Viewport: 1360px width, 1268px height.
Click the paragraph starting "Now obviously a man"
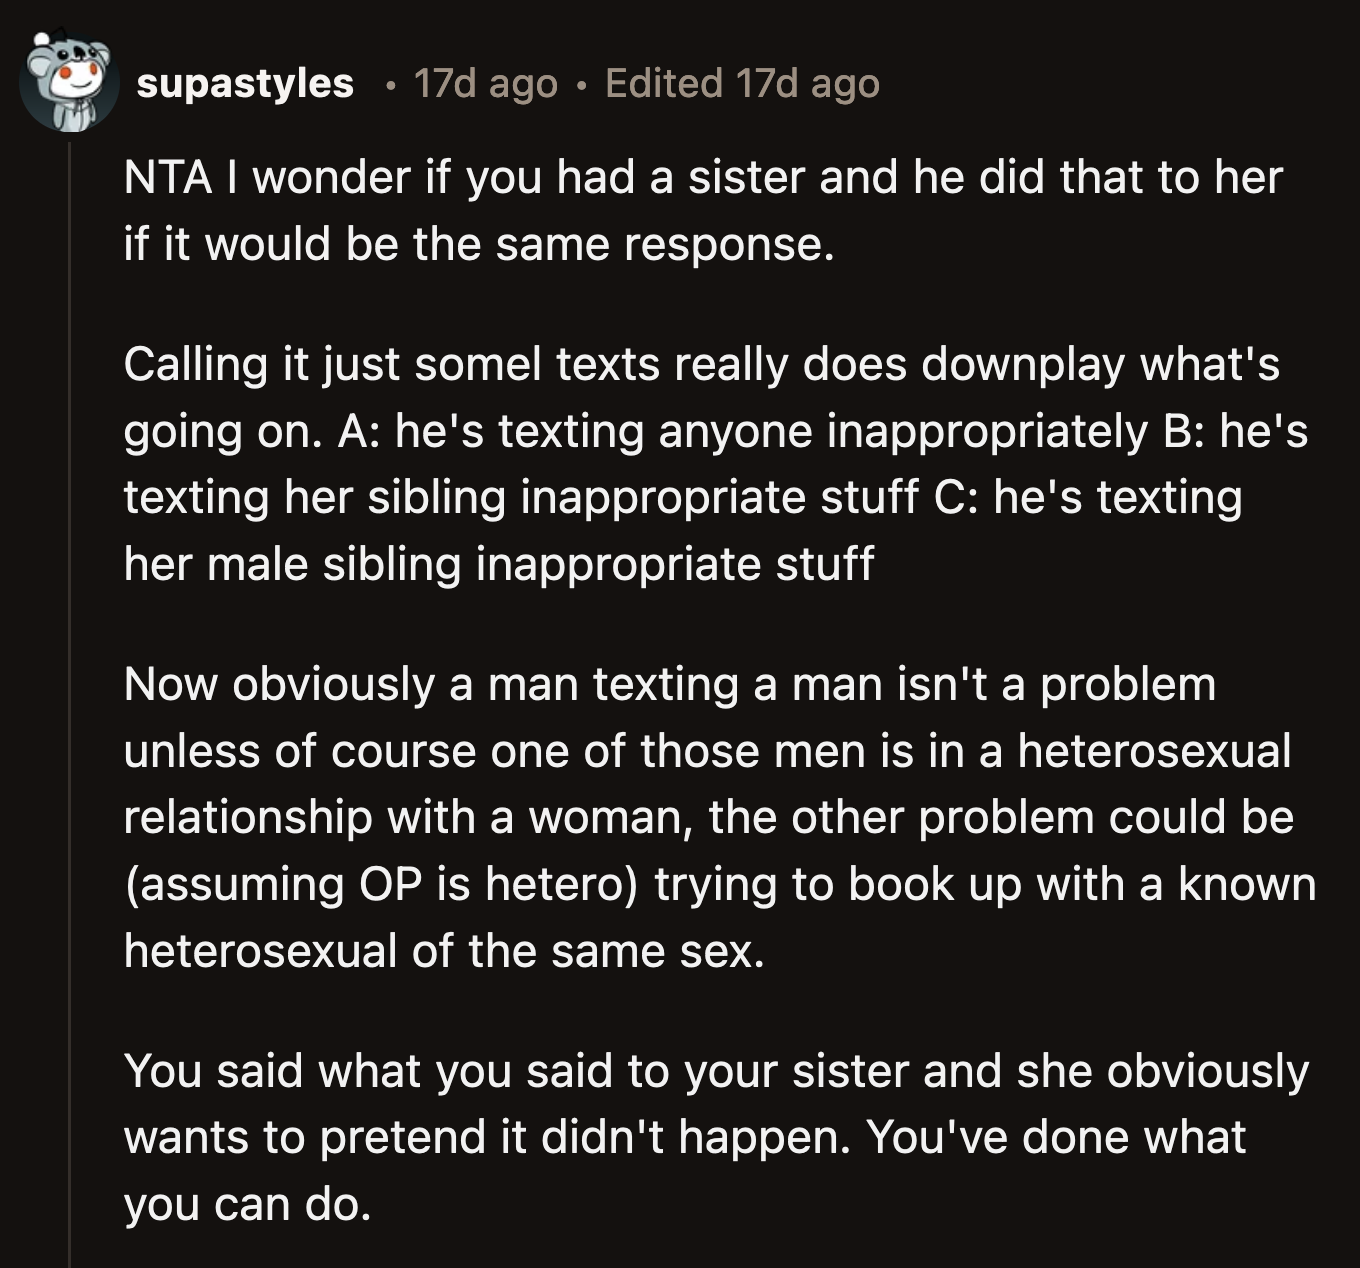click(700, 817)
